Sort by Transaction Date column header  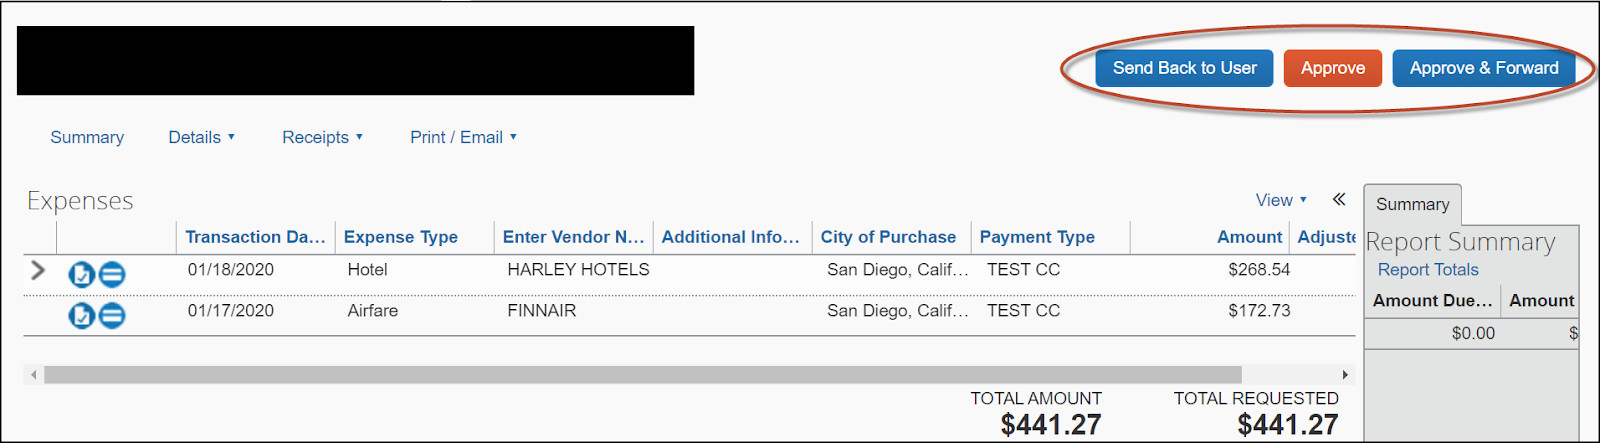coord(255,237)
